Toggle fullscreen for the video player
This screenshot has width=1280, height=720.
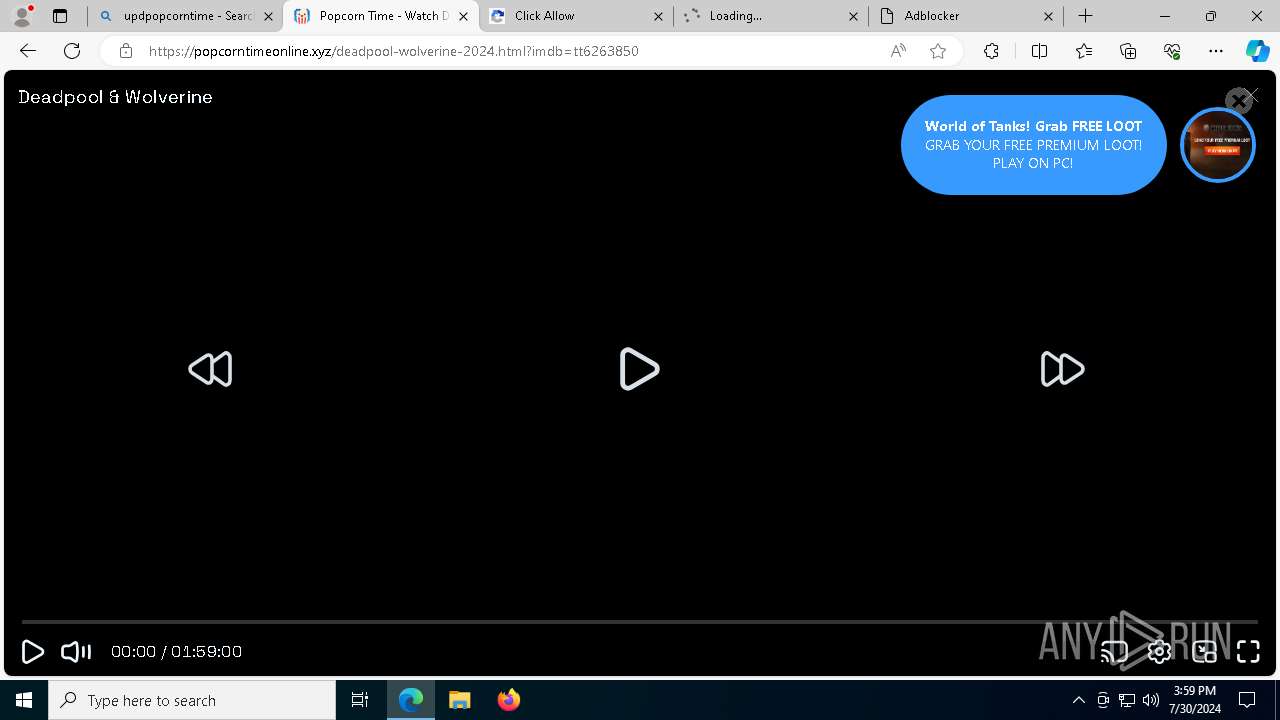pyautogui.click(x=1248, y=652)
